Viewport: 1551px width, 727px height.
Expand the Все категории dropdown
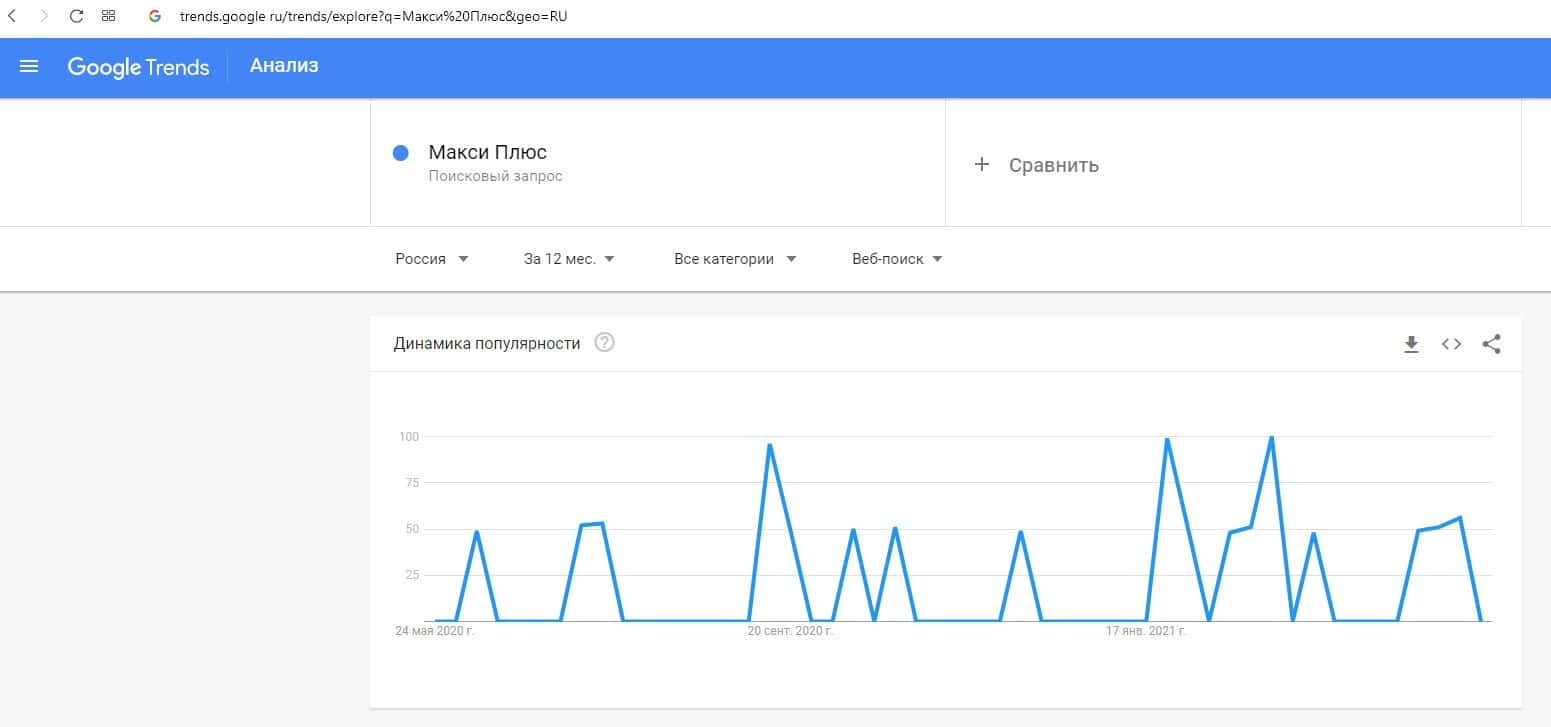click(735, 259)
